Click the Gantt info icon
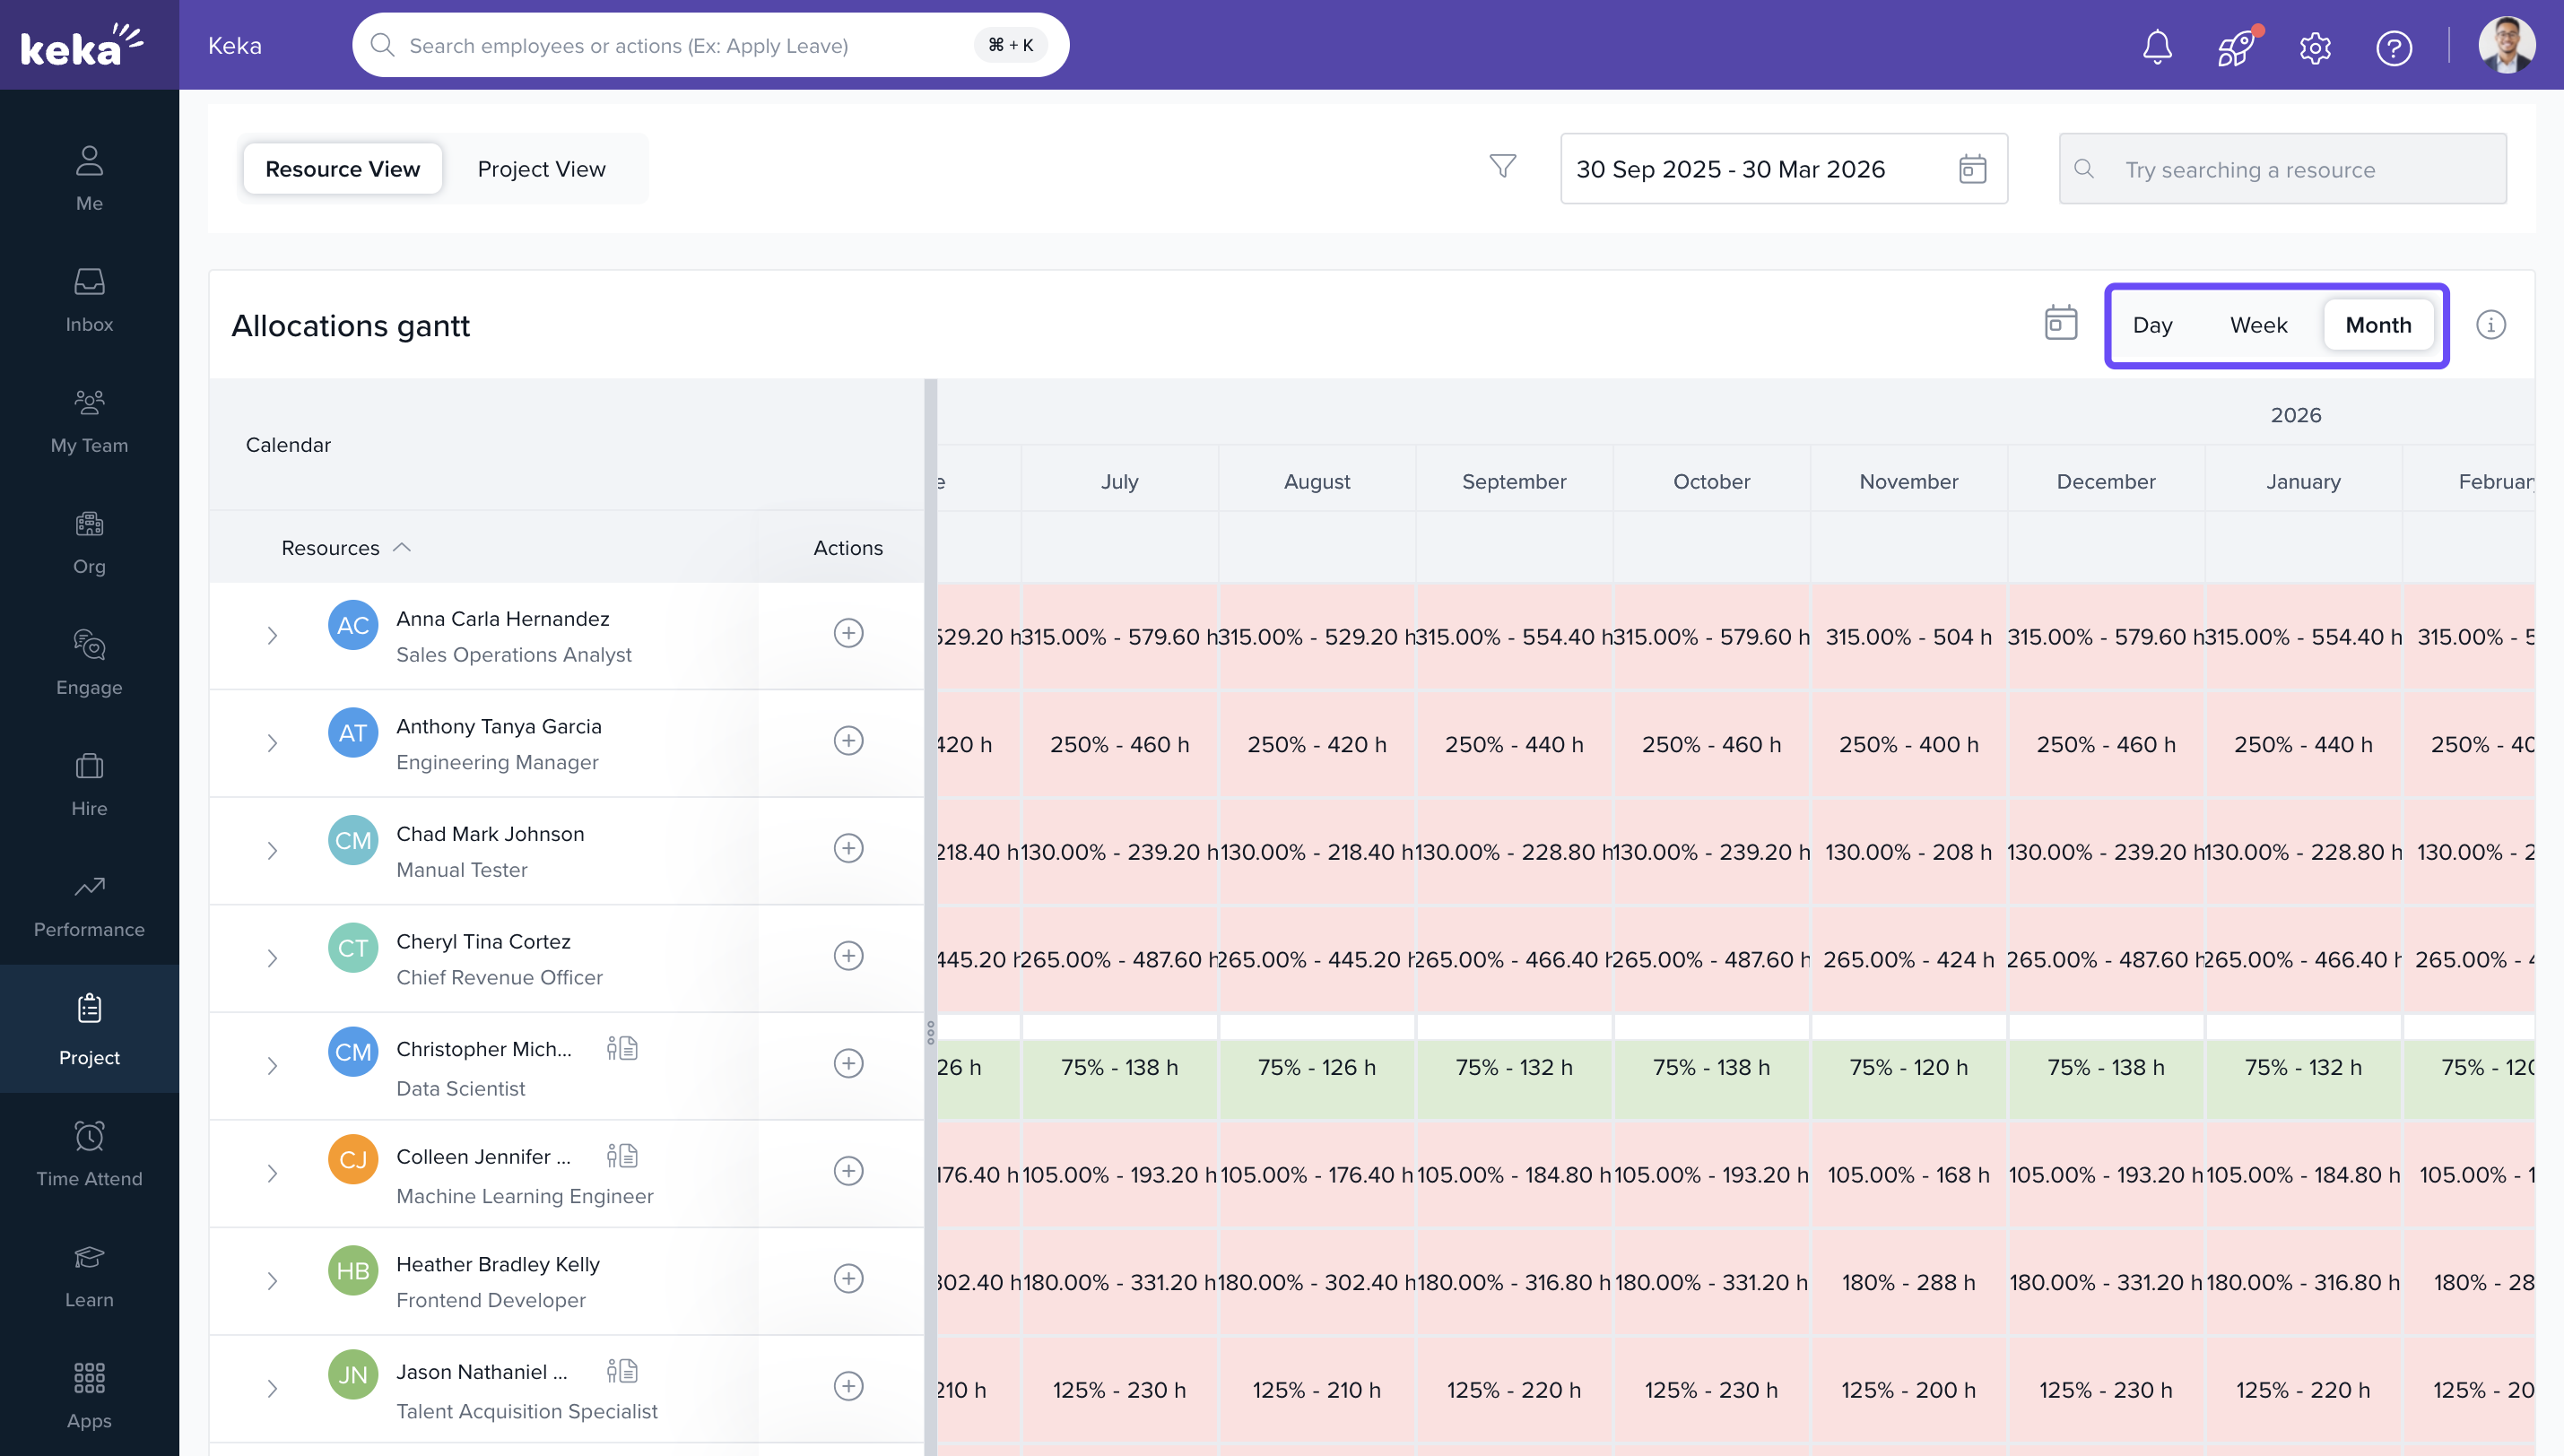 (x=2490, y=325)
